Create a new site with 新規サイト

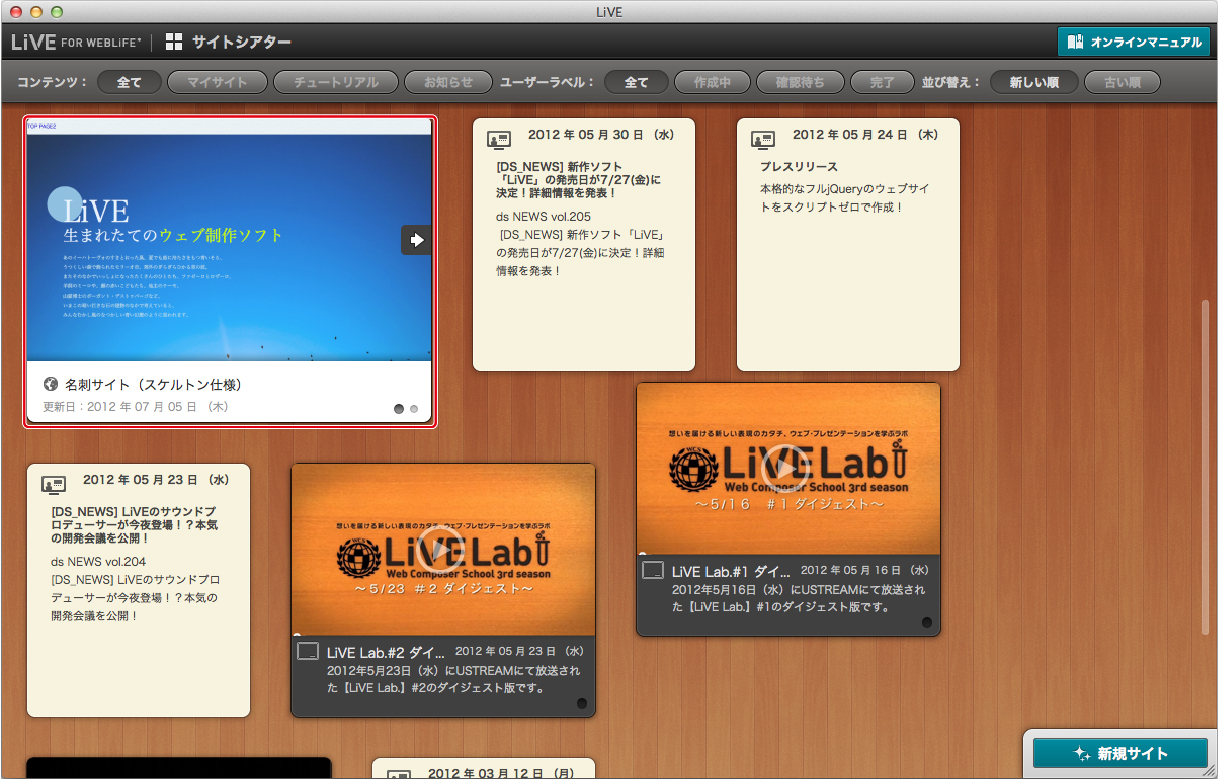point(1119,754)
